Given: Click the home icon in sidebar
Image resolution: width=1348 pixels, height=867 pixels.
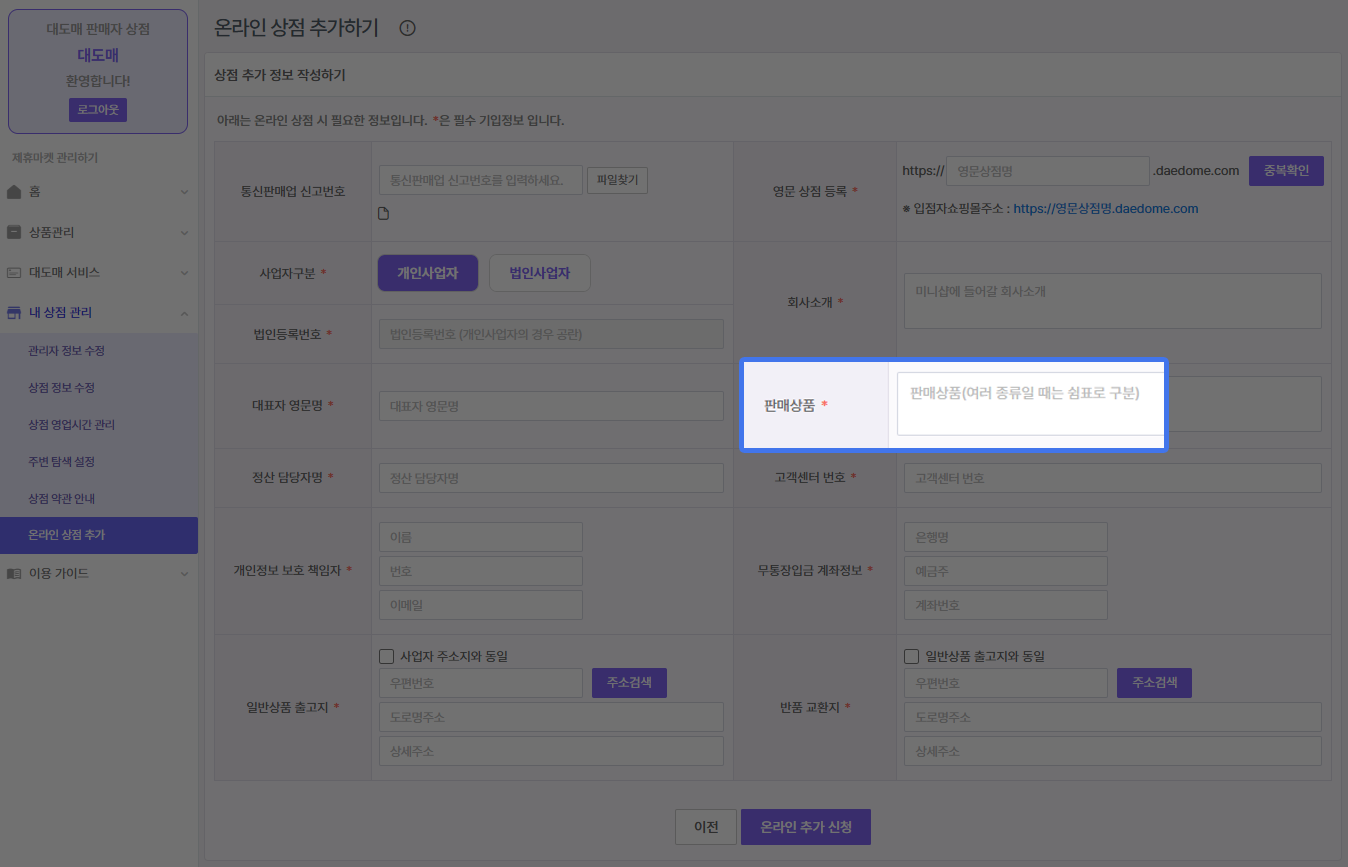Looking at the screenshot, I should 14,191.
